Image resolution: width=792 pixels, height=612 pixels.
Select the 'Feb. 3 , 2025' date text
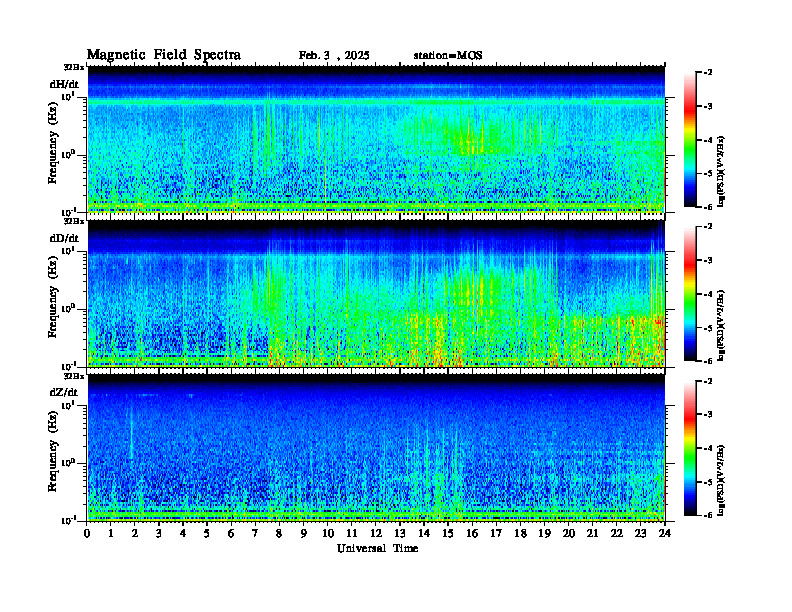click(x=334, y=56)
